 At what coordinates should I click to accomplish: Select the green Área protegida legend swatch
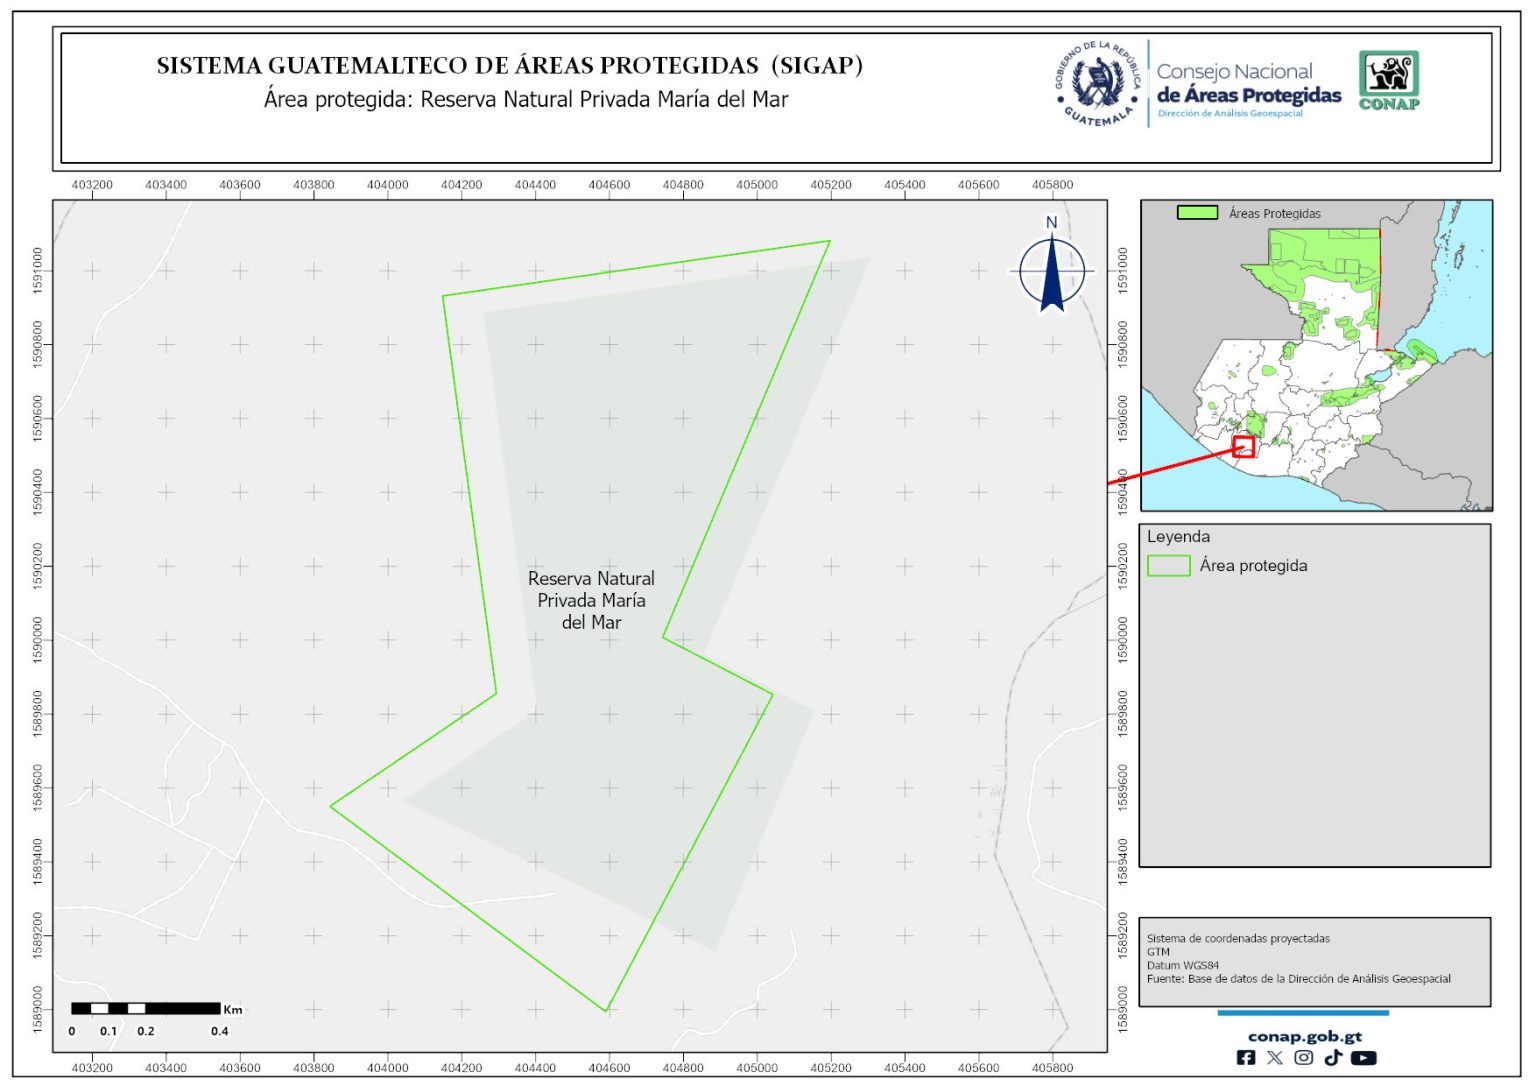(x=1168, y=566)
